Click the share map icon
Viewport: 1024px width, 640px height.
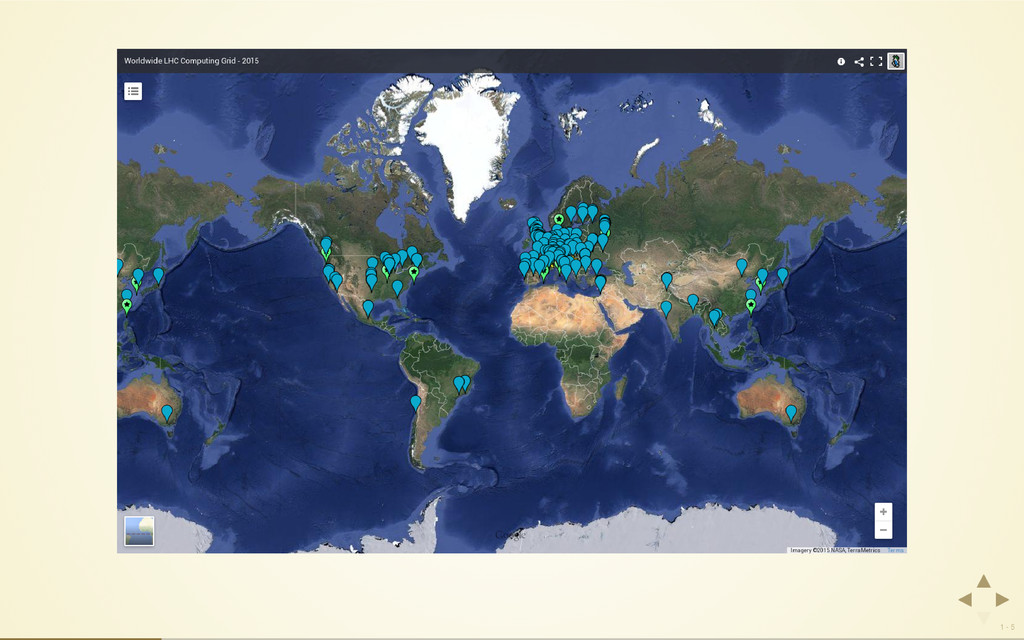[x=859, y=61]
